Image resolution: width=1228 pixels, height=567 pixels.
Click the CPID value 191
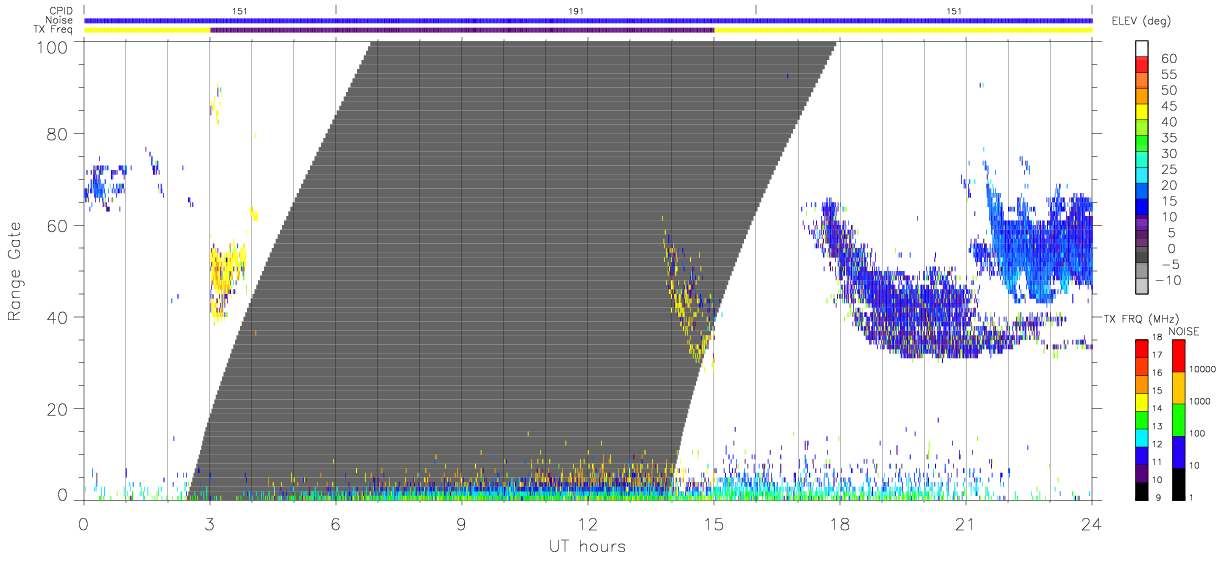tap(576, 10)
